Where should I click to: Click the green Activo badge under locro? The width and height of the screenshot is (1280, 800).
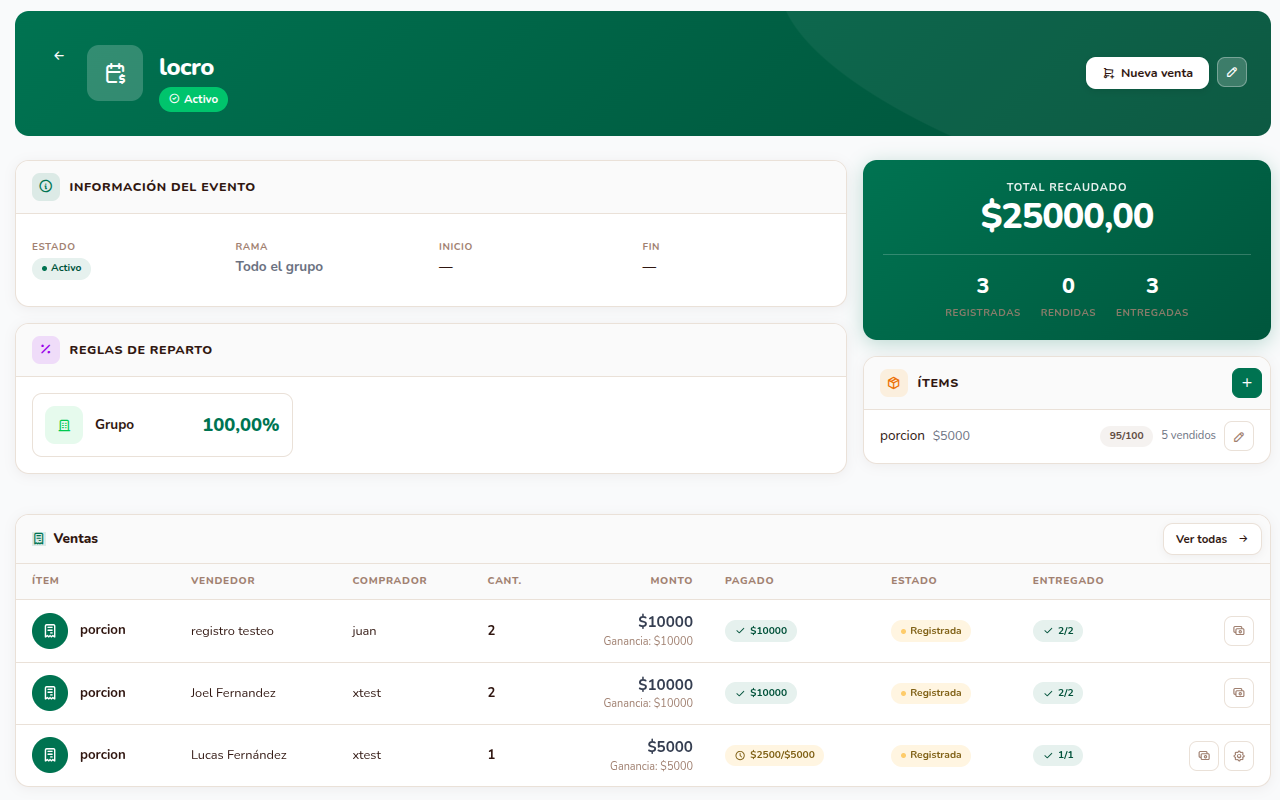[x=193, y=99]
